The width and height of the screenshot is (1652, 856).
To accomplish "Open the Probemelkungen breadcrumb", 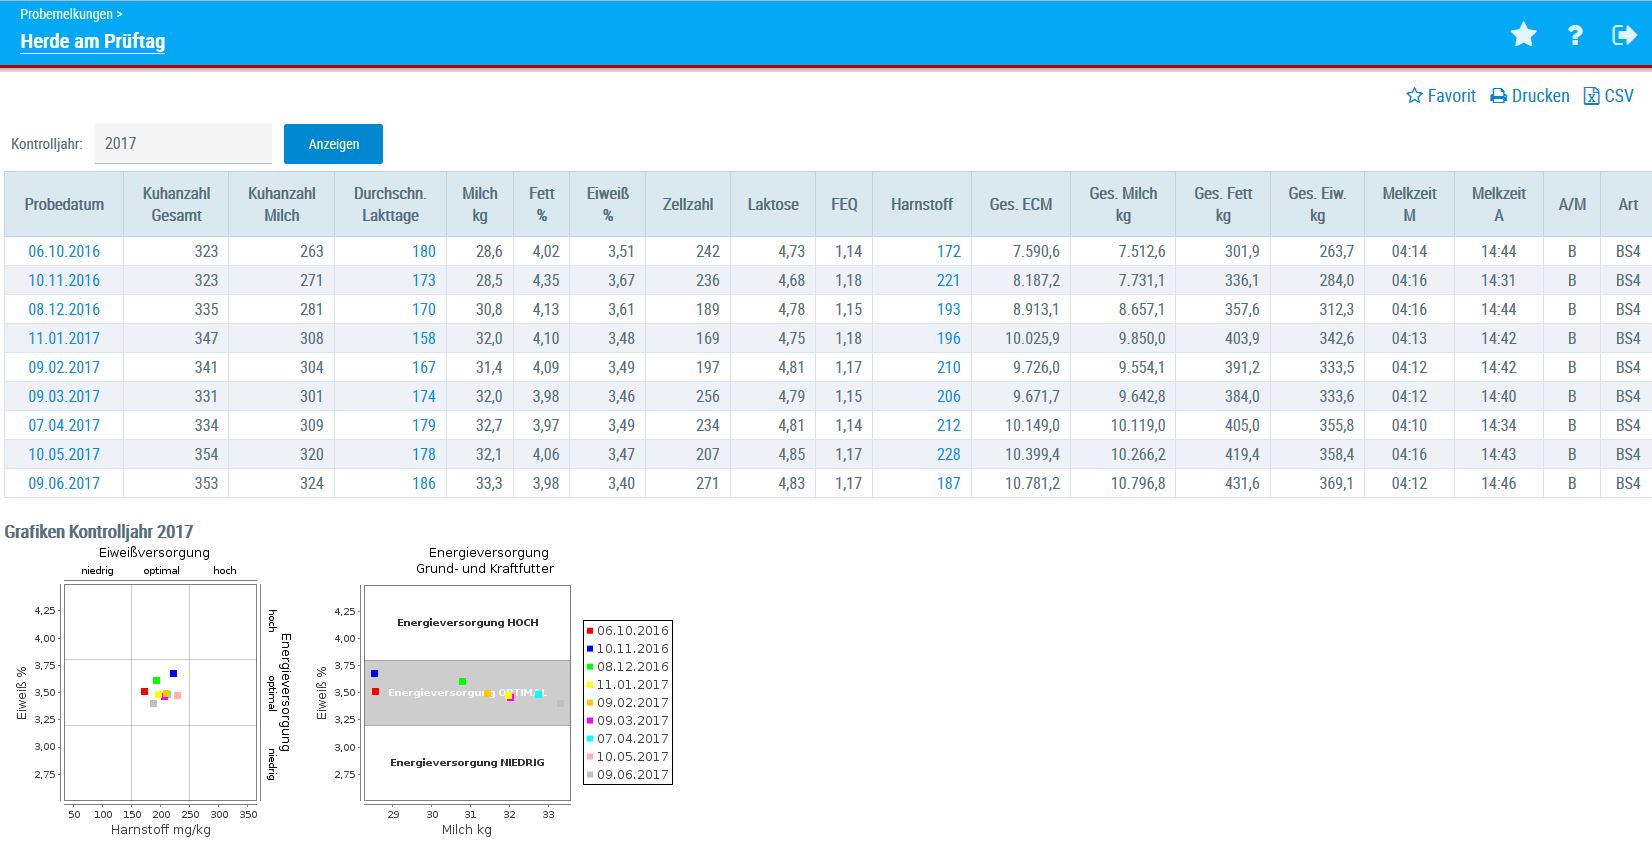I will point(66,14).
